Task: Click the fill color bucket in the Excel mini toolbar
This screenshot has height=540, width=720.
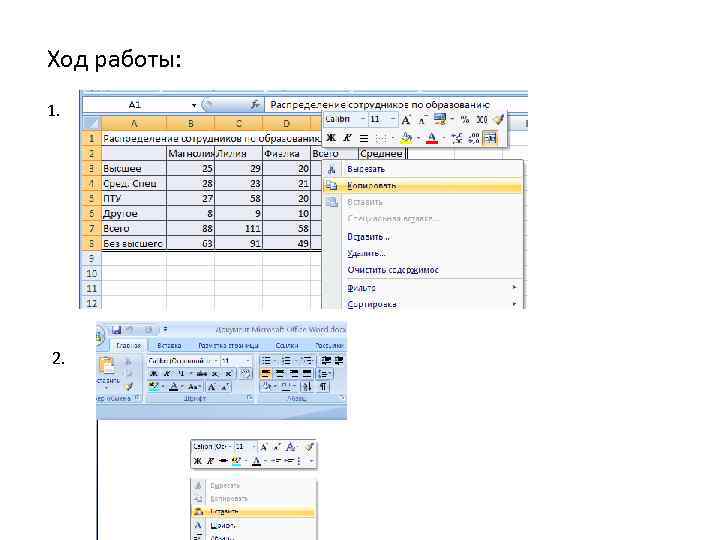Action: pos(406,138)
